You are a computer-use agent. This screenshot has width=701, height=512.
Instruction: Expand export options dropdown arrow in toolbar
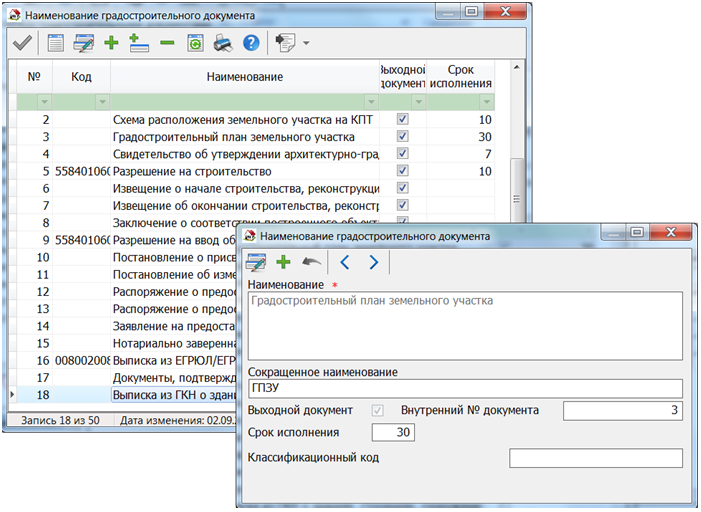coord(306,44)
